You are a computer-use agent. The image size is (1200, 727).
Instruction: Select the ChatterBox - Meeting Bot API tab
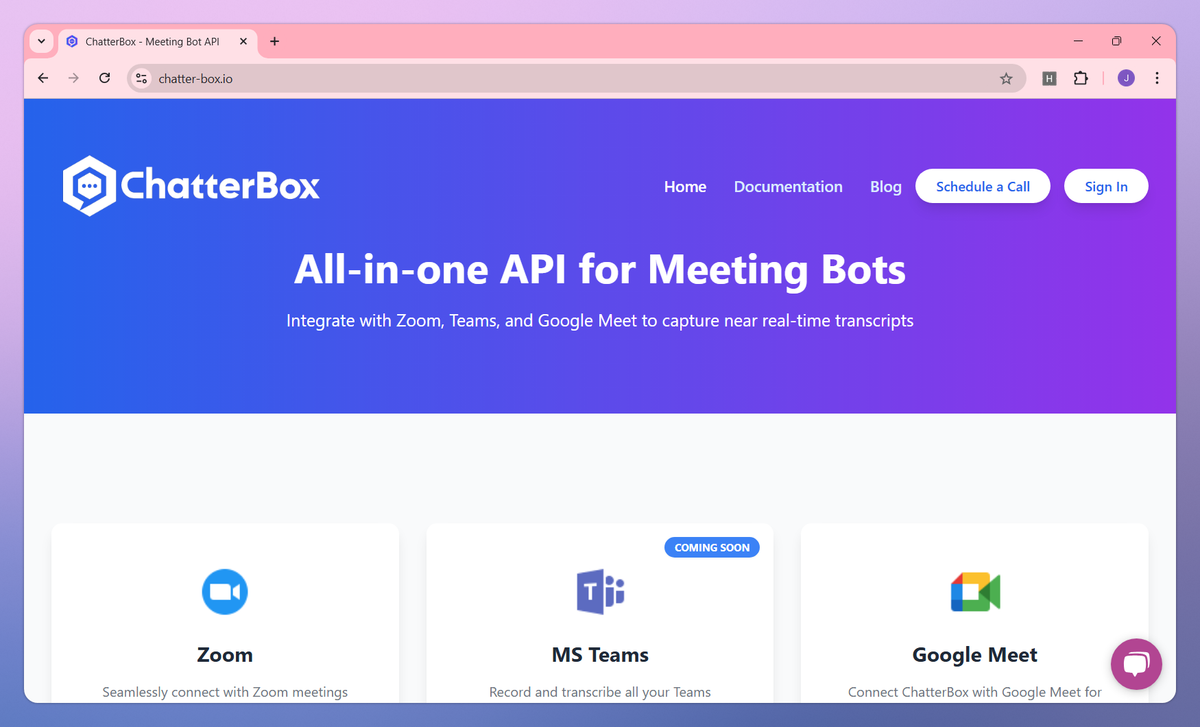[x=158, y=41]
